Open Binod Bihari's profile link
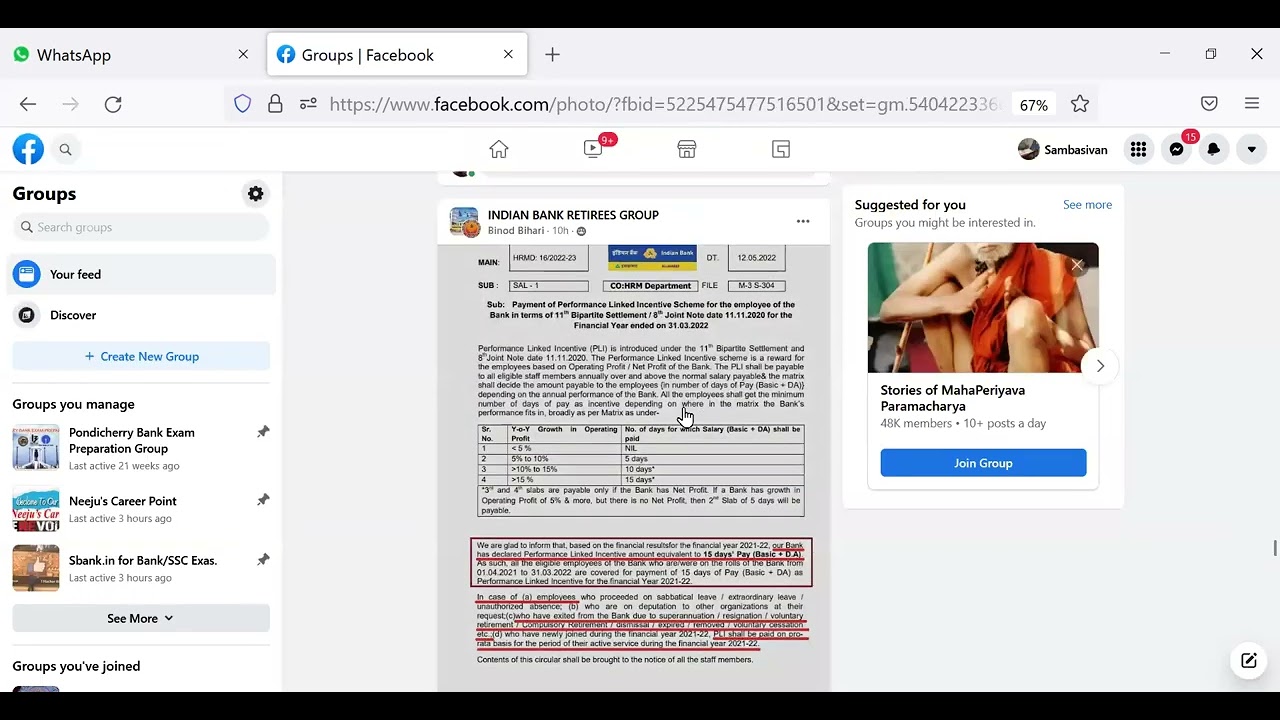The image size is (1280, 720). 516,231
